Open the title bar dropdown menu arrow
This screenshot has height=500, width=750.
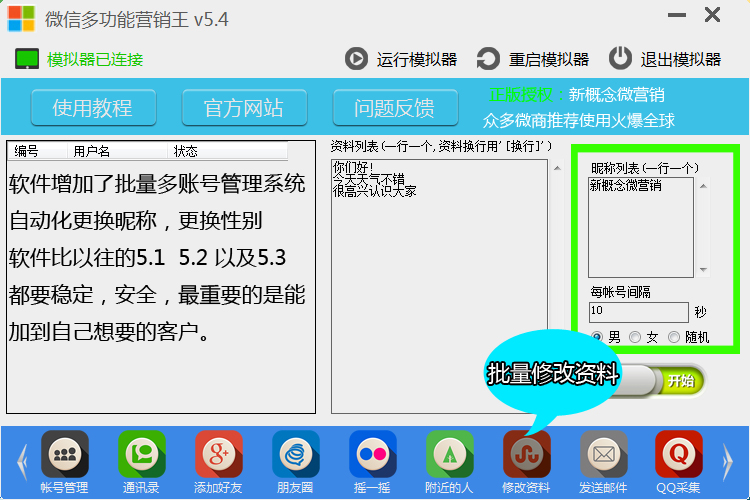pyautogui.click(x=678, y=16)
